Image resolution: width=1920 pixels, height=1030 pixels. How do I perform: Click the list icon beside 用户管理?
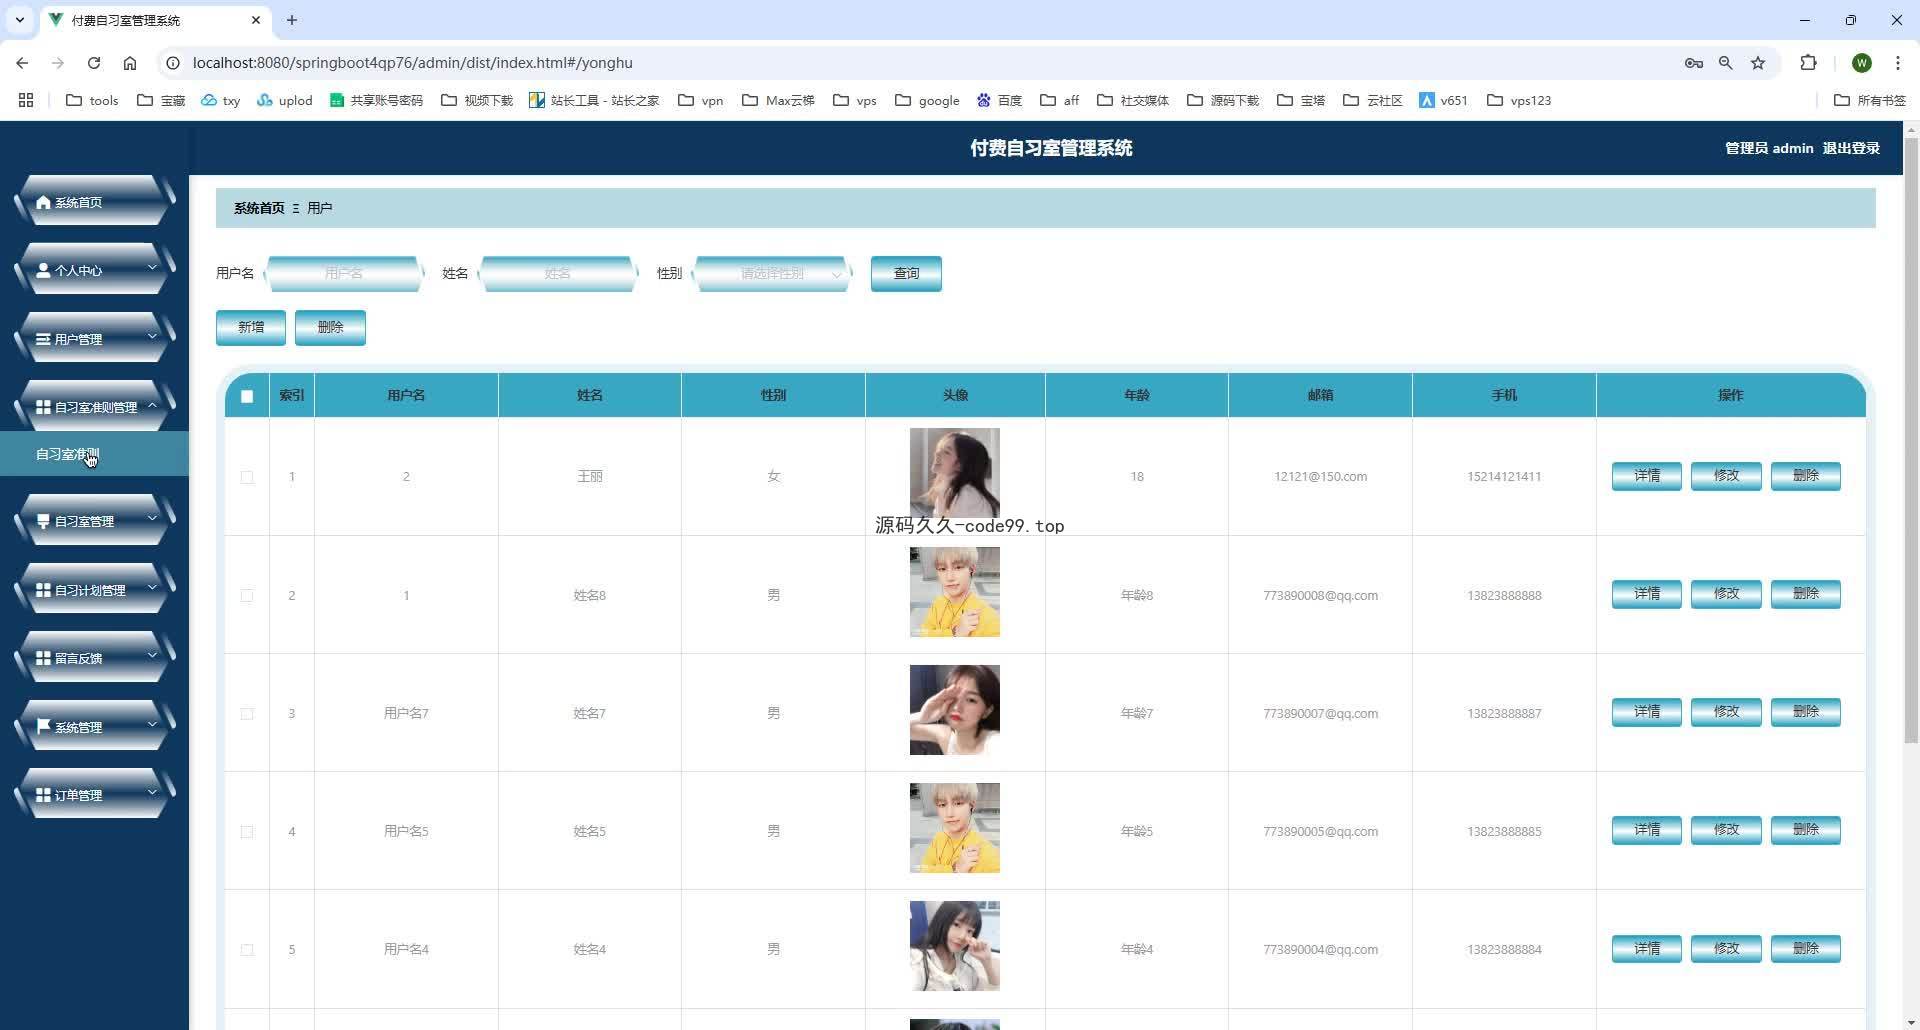click(43, 340)
